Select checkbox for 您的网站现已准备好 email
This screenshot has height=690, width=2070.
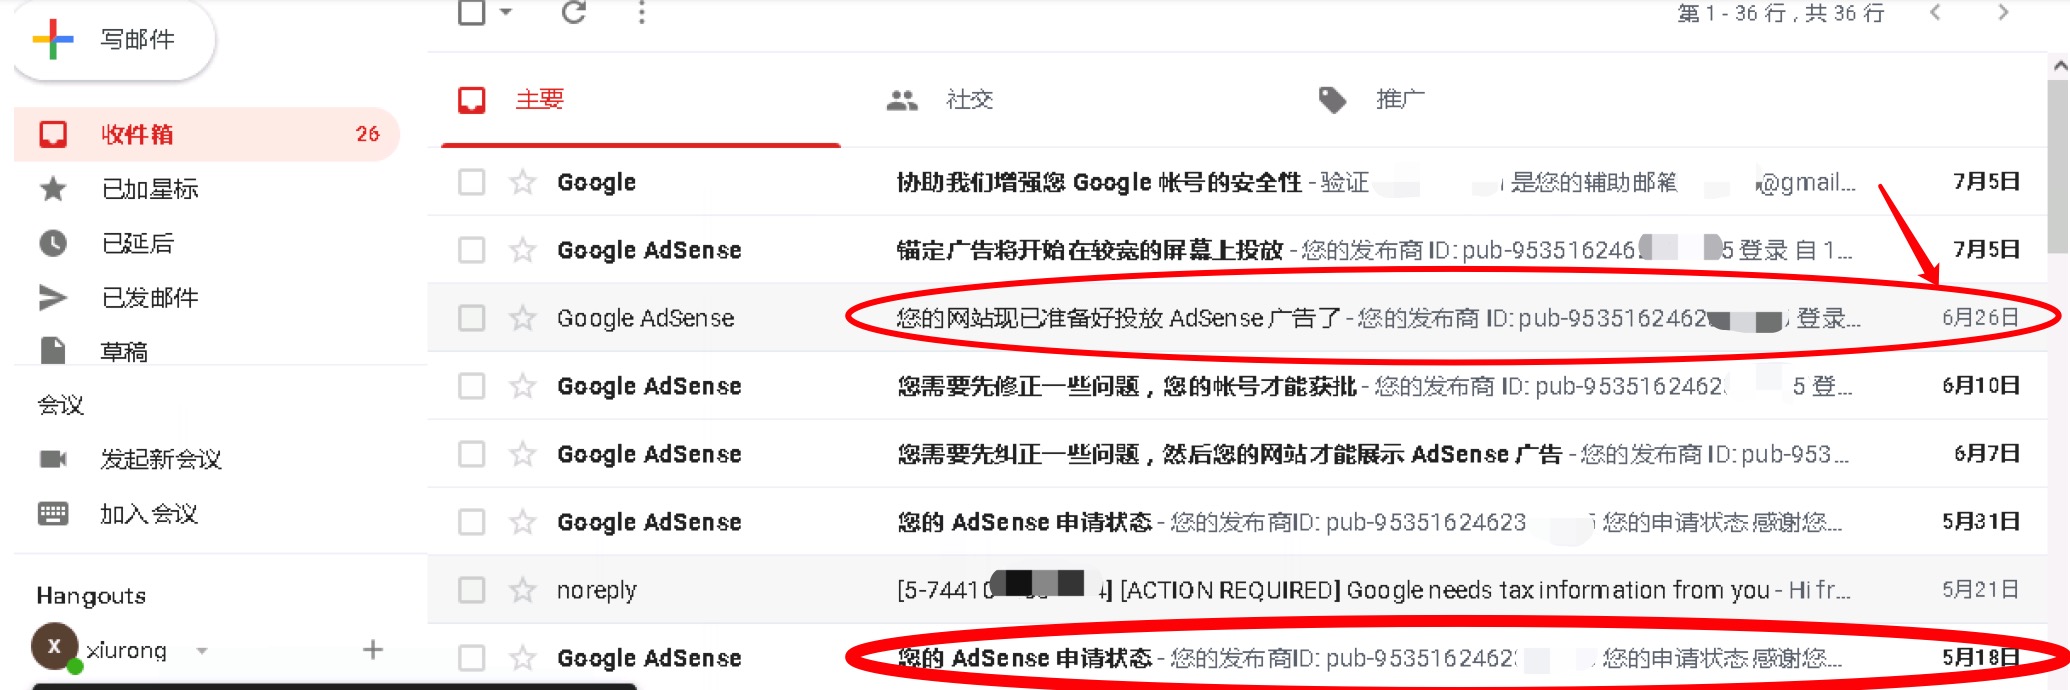(x=472, y=318)
